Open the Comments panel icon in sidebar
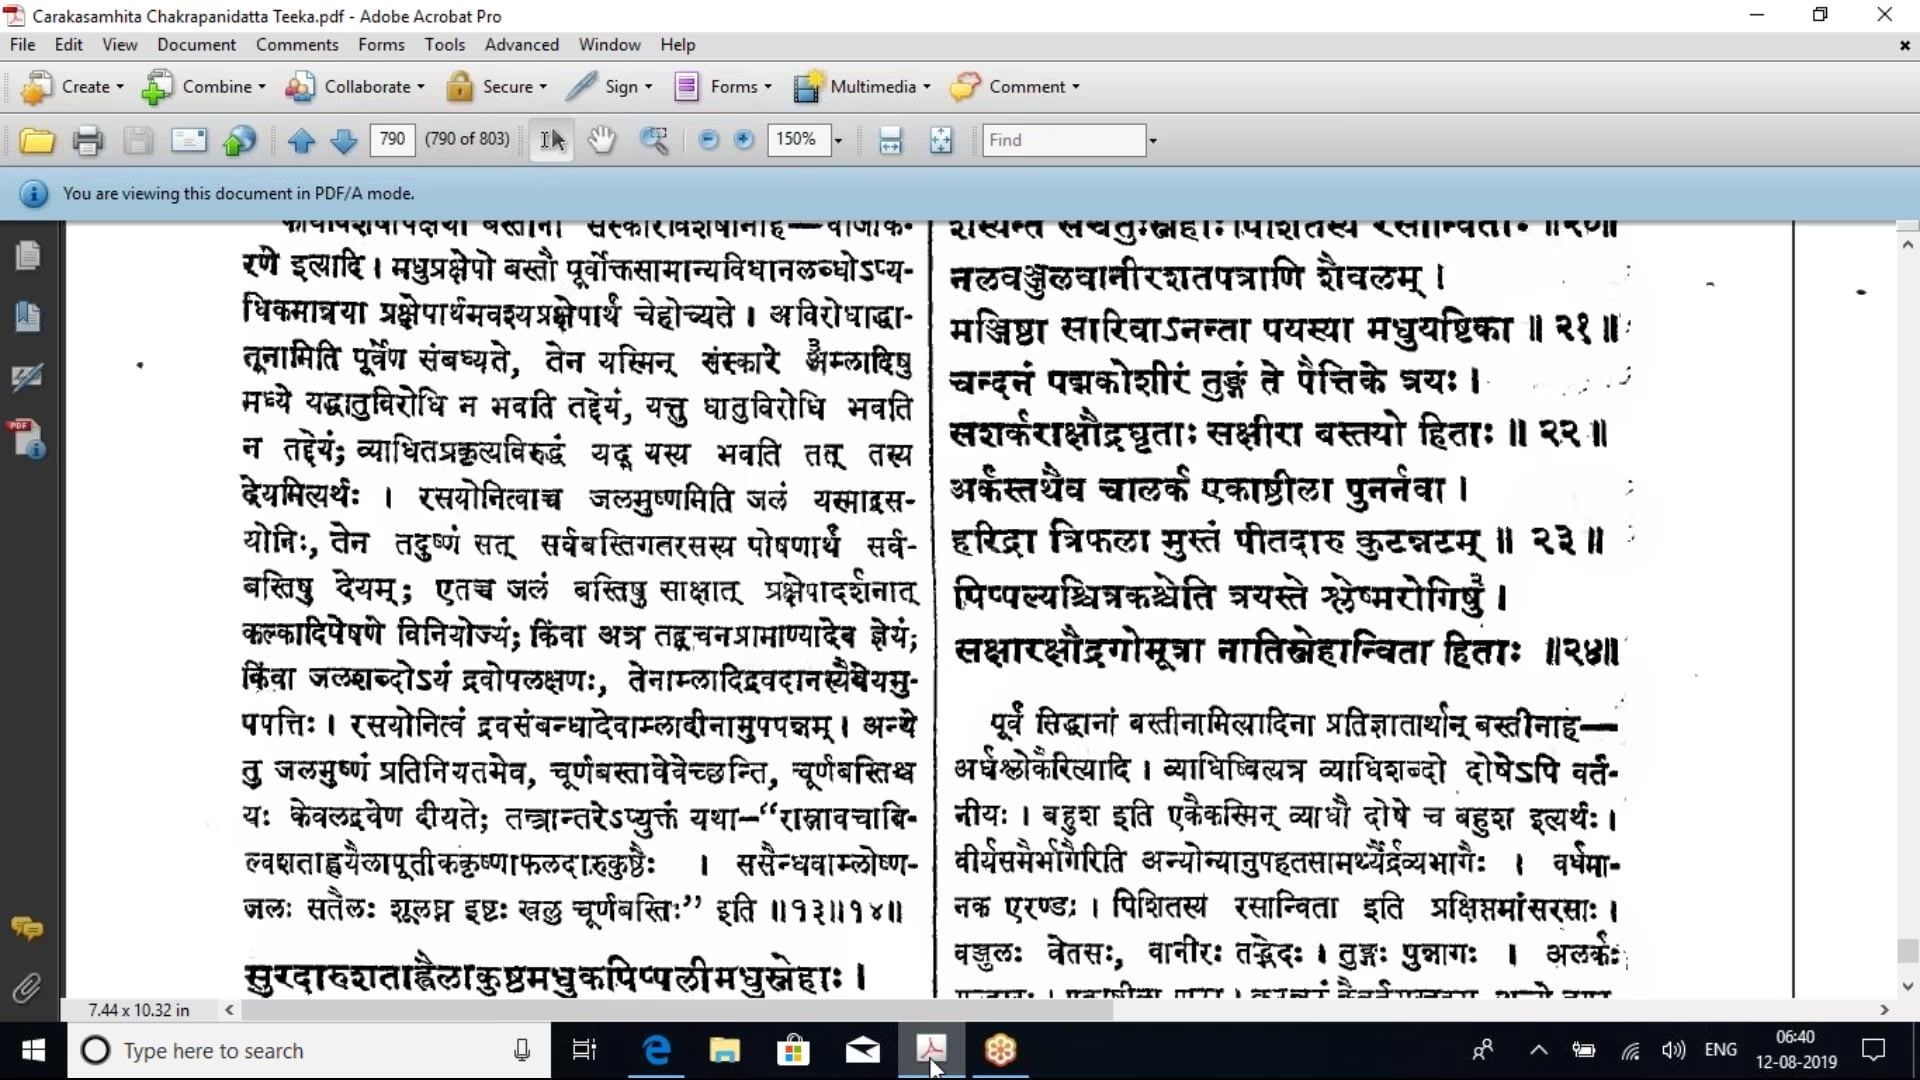1920x1080 pixels. click(27, 929)
